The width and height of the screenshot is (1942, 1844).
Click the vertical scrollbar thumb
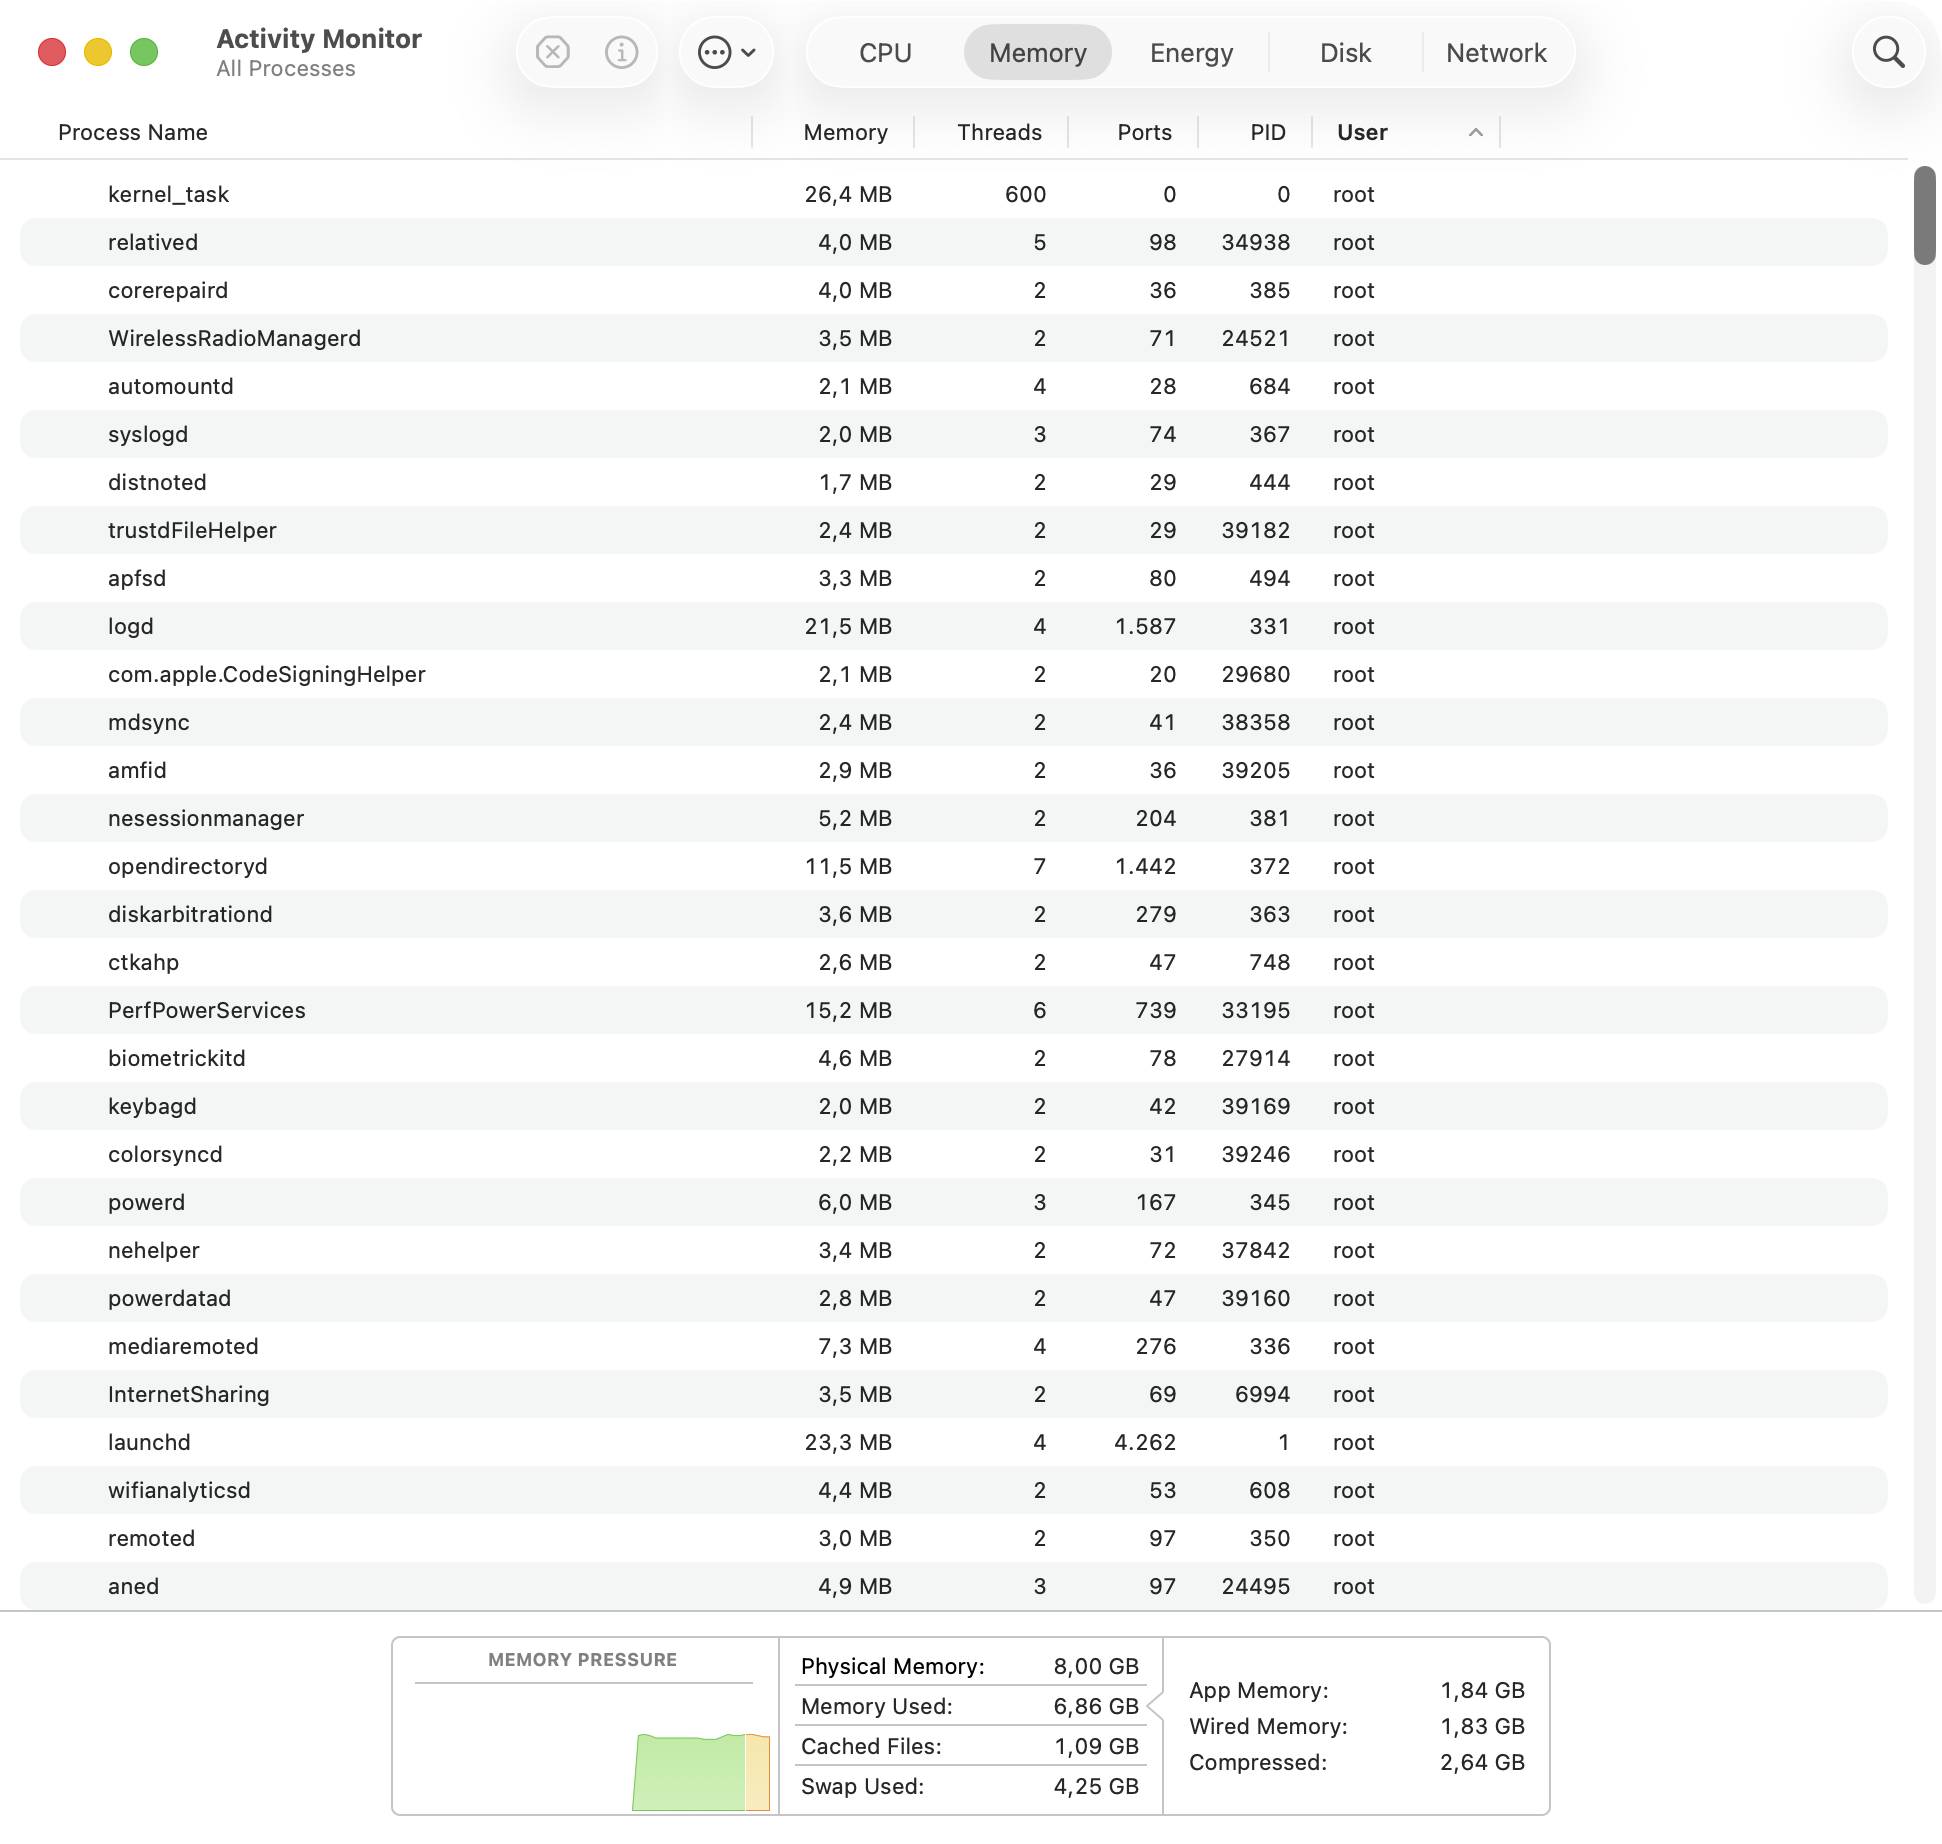[1924, 215]
